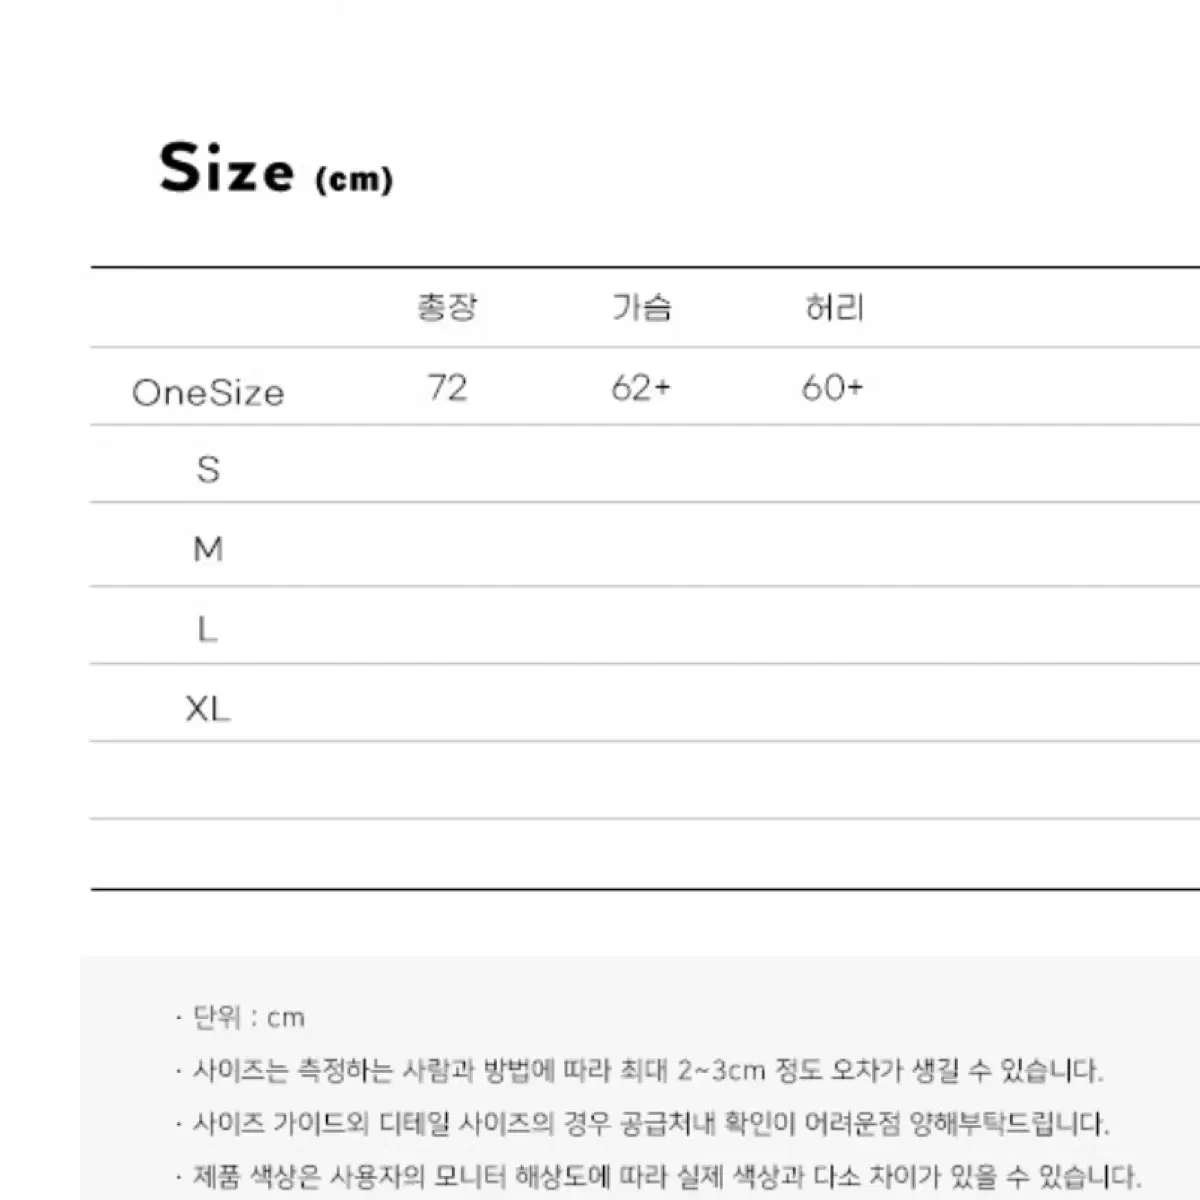1200x1200 pixels.
Task: Click the (cm) unit label beside Size
Action: [x=354, y=180]
